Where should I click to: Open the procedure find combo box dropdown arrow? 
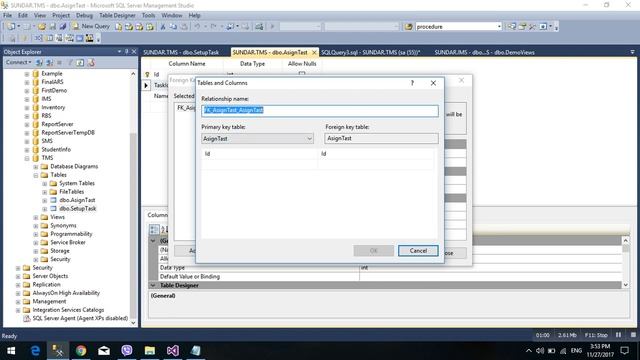[499, 27]
